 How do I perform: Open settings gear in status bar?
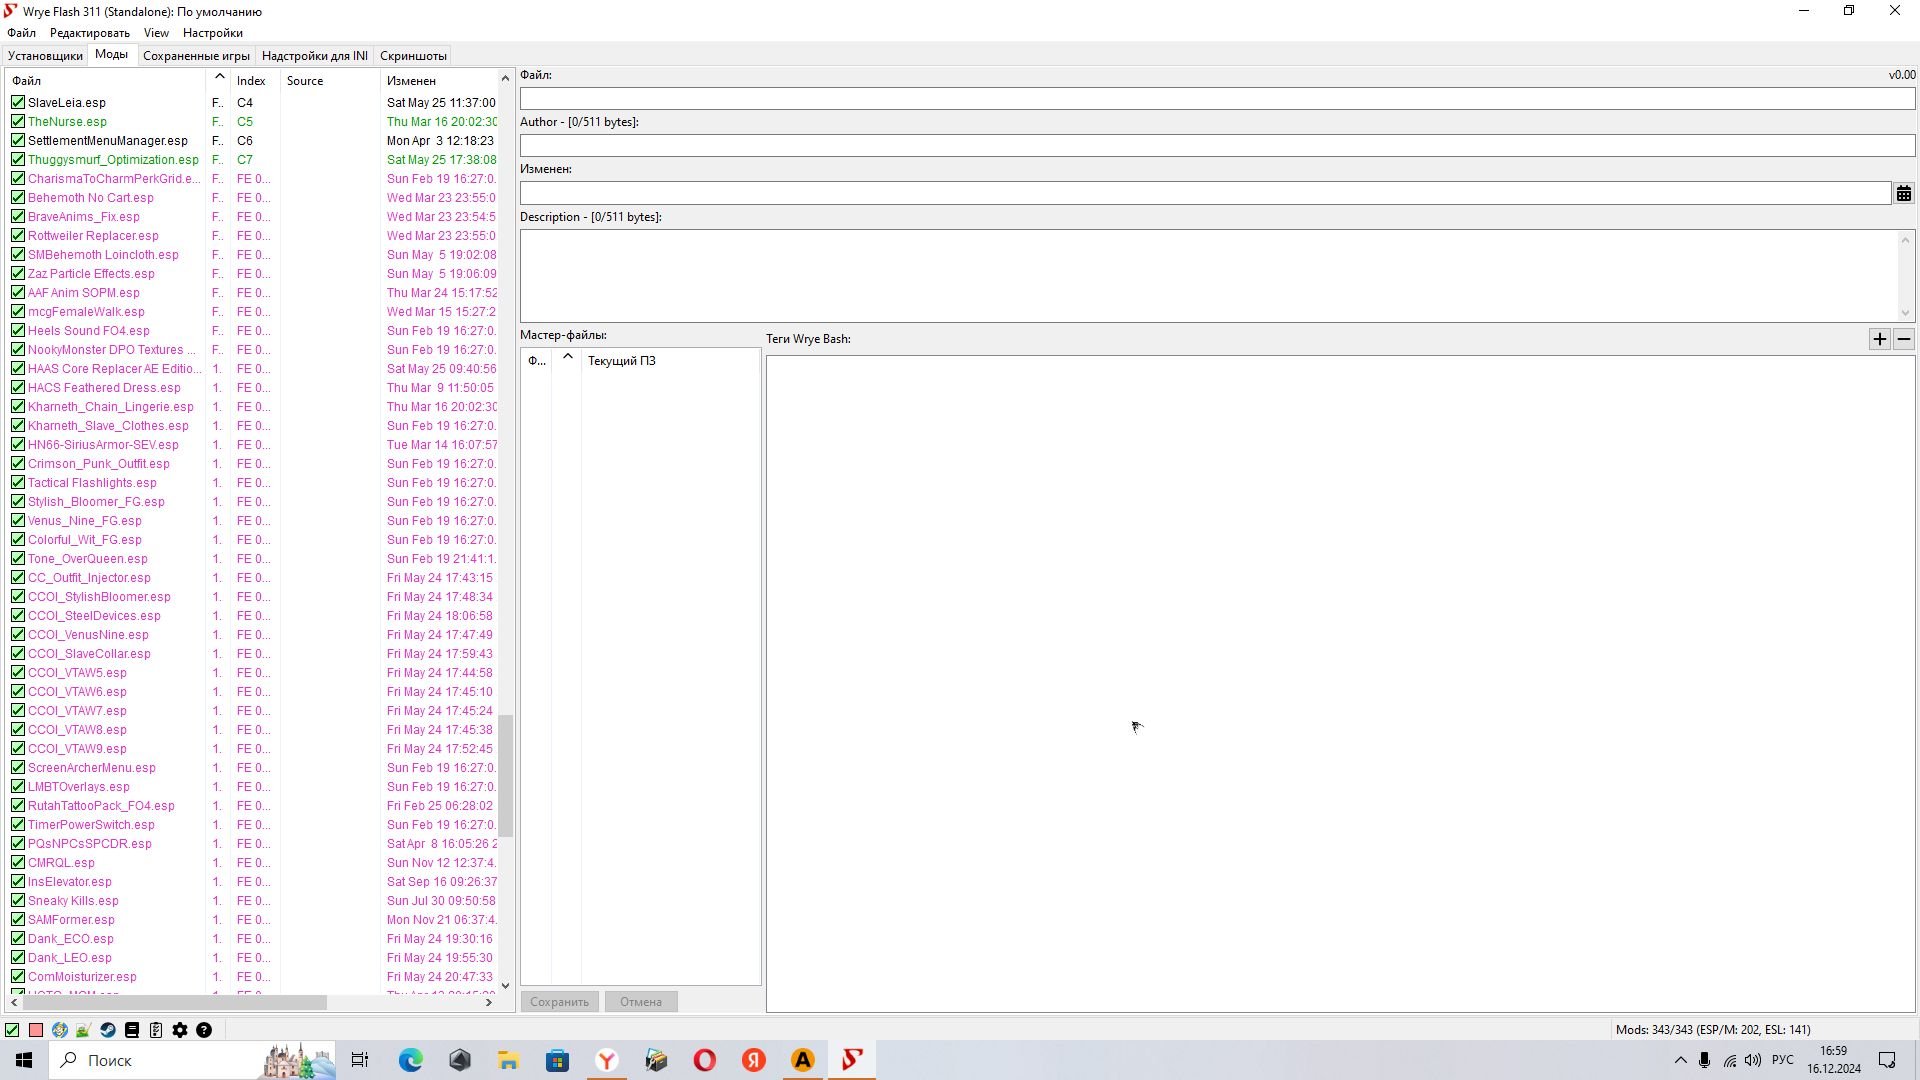[x=180, y=1030]
